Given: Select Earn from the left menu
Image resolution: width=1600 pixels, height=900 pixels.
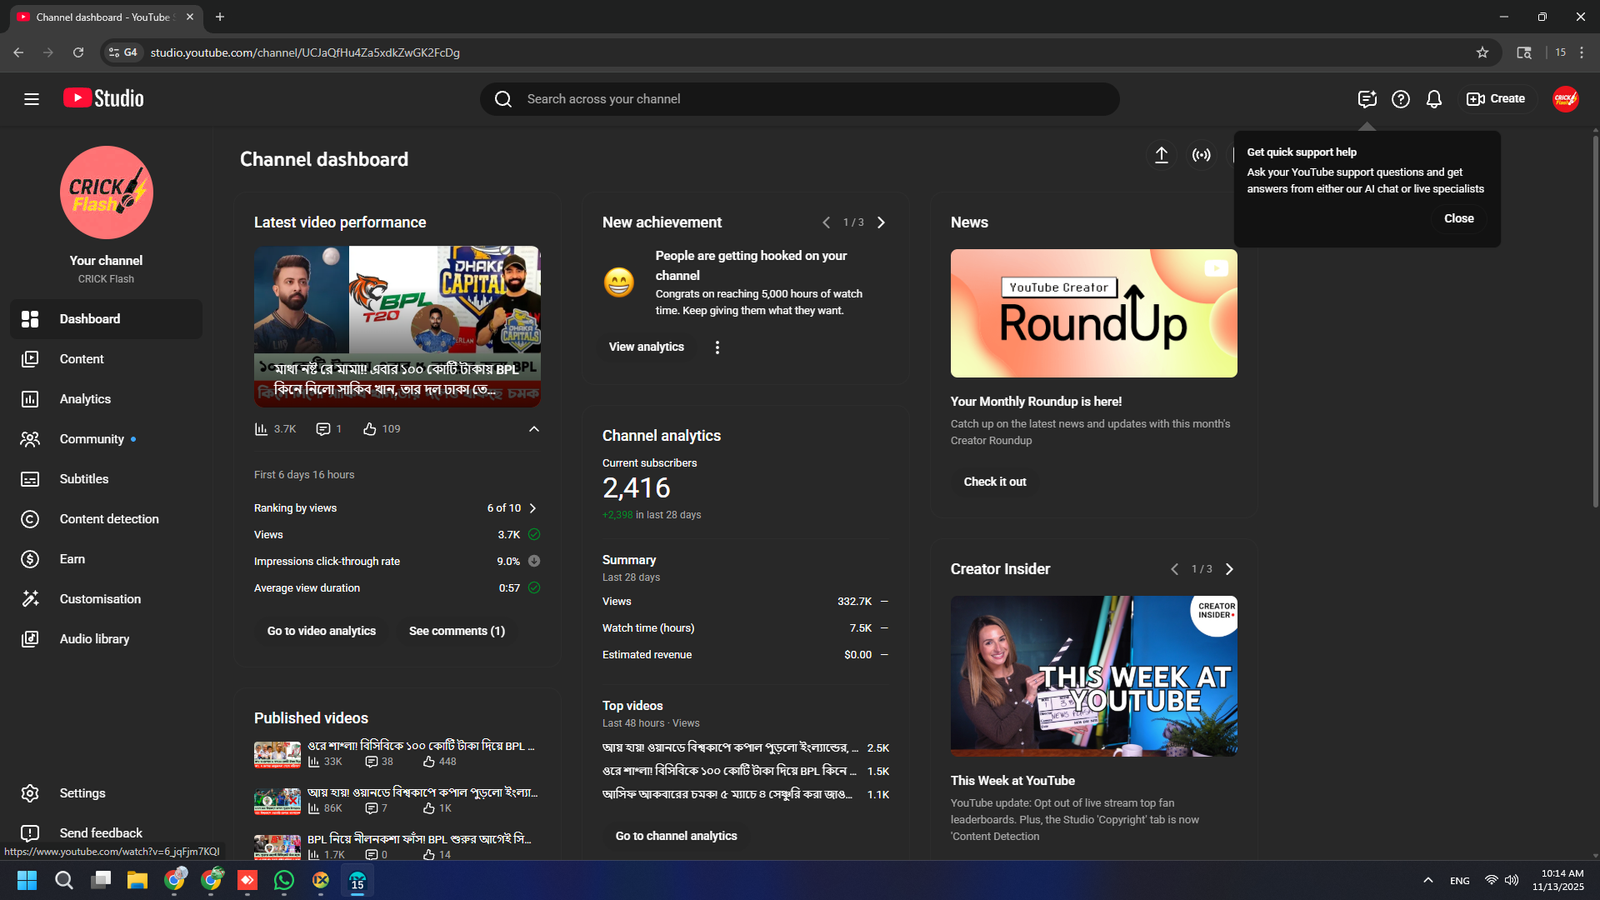Looking at the screenshot, I should click(72, 559).
